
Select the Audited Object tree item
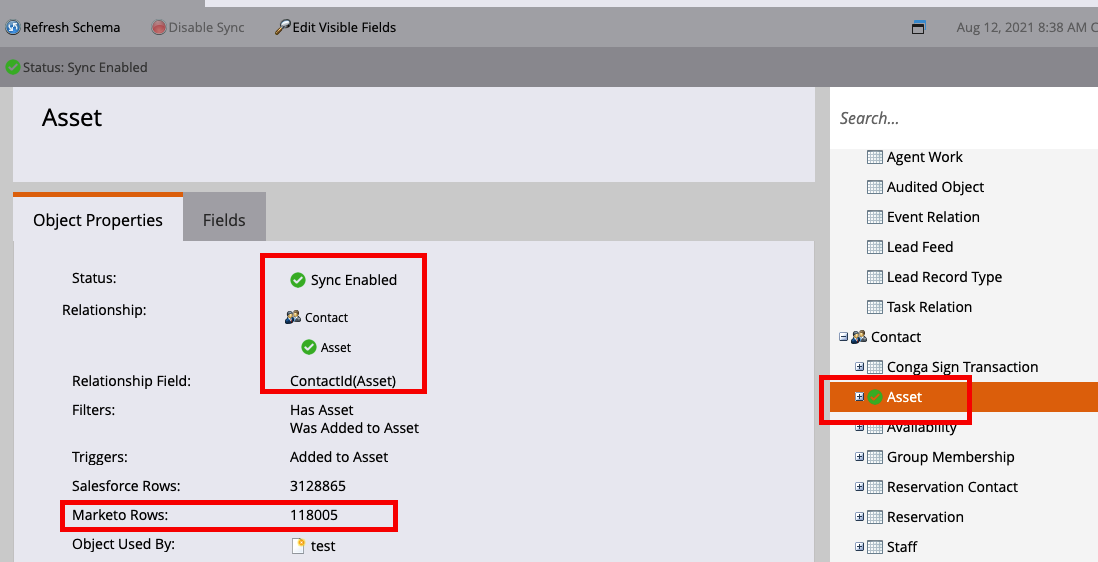pos(935,187)
